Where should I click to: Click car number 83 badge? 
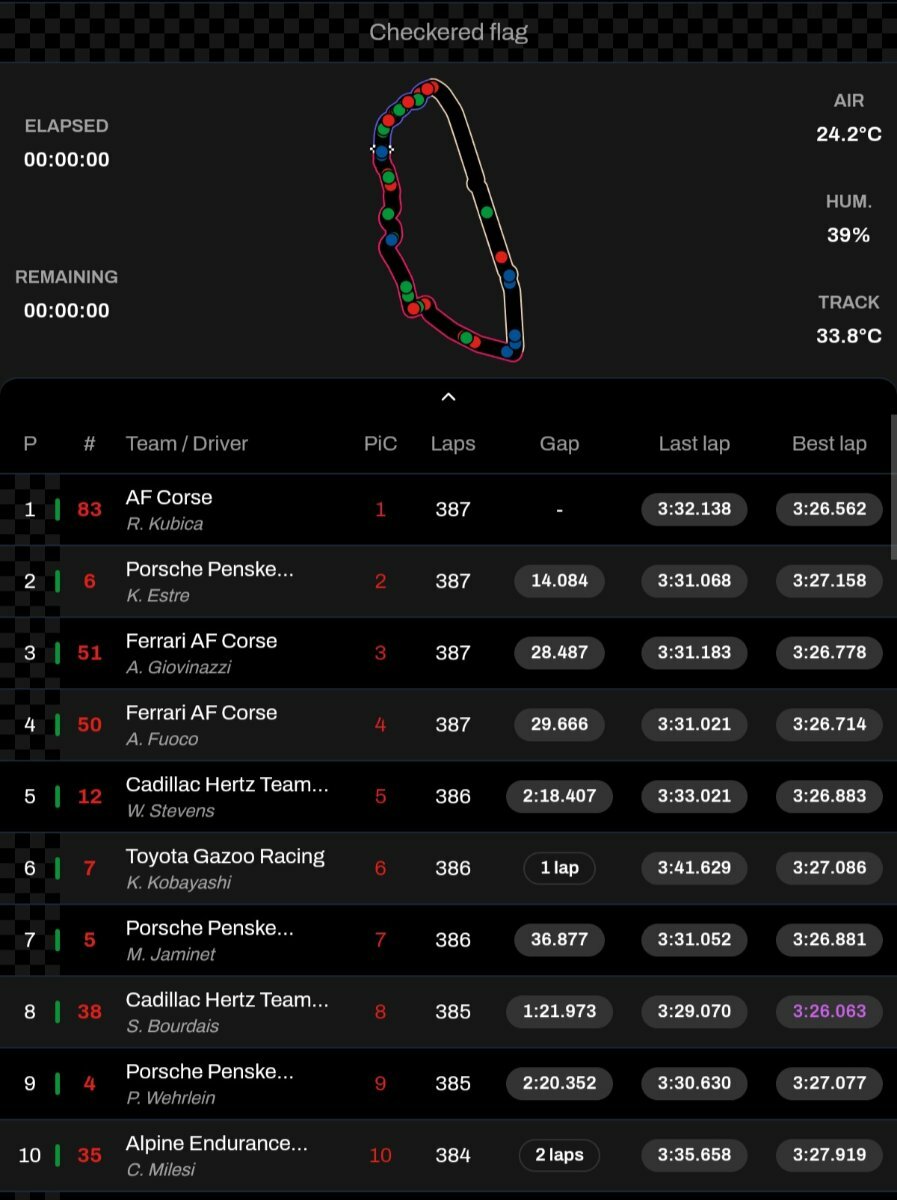point(90,509)
